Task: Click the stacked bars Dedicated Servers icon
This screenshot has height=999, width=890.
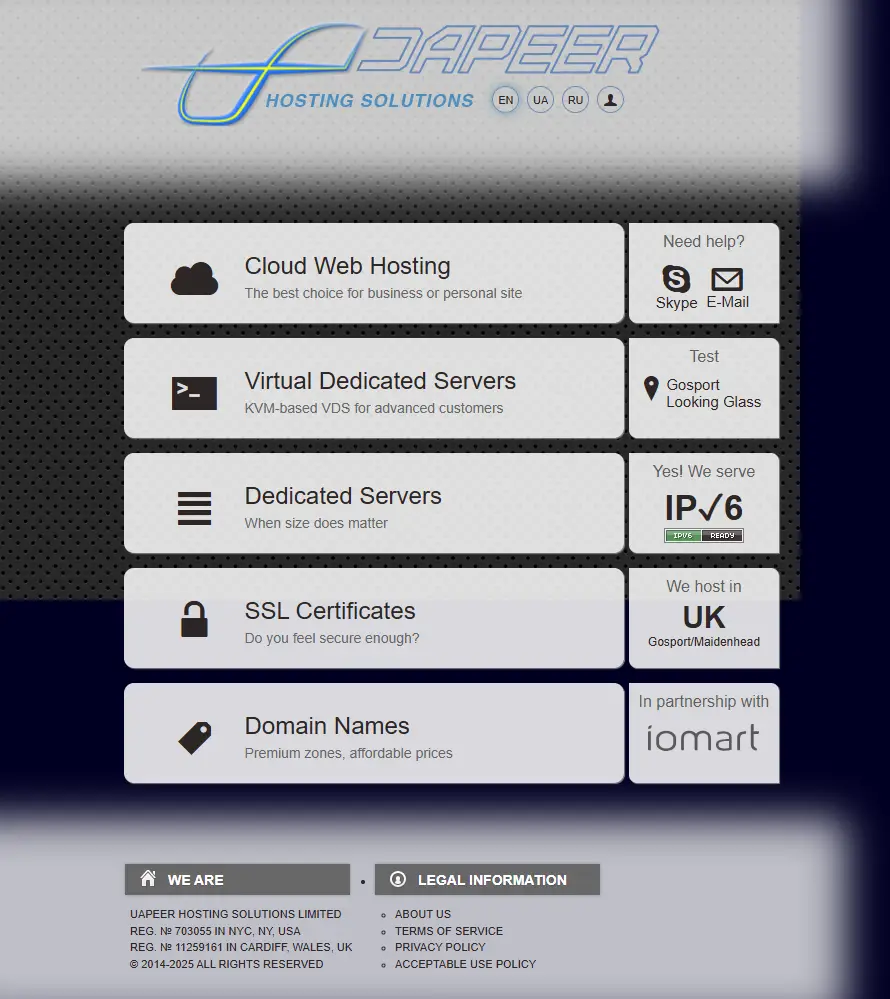Action: point(194,508)
